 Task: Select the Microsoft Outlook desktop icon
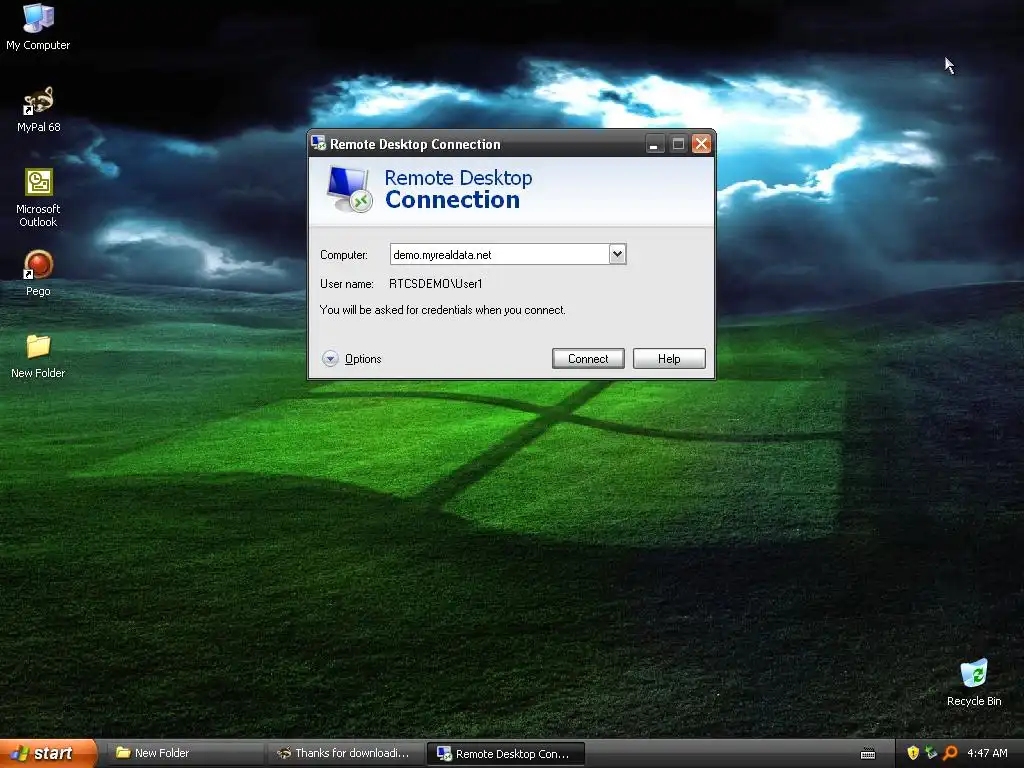pos(38,198)
